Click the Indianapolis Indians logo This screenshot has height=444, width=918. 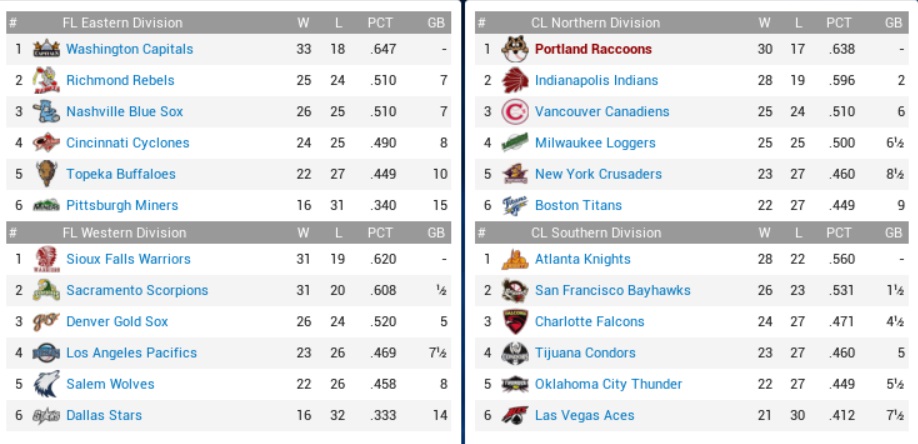[x=514, y=80]
